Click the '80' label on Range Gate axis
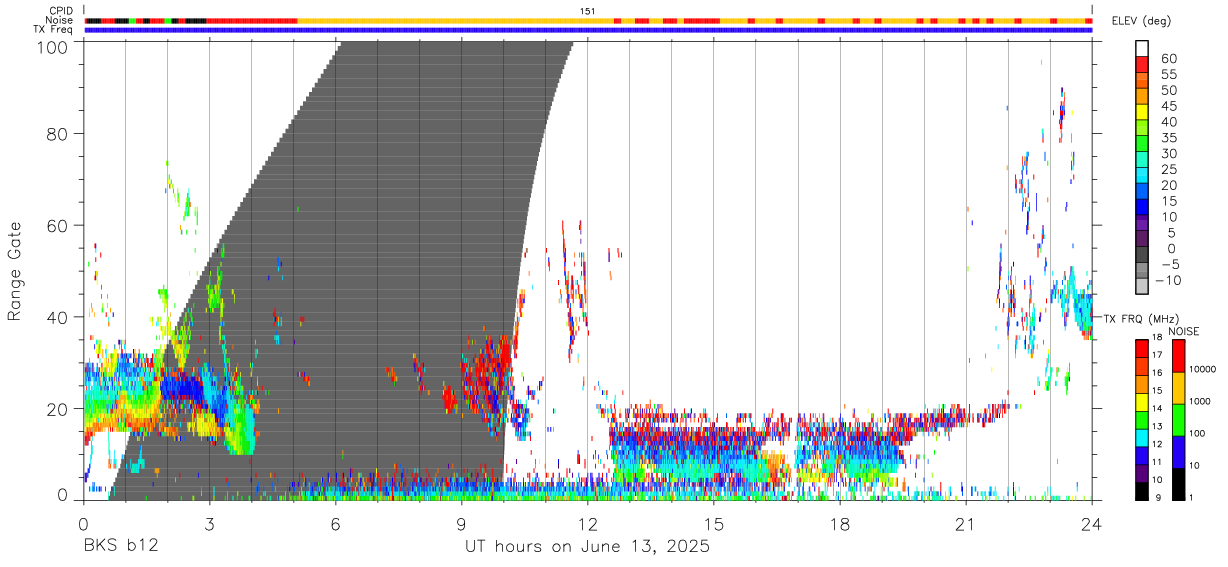Viewport: 1228px width, 567px height. (x=58, y=133)
